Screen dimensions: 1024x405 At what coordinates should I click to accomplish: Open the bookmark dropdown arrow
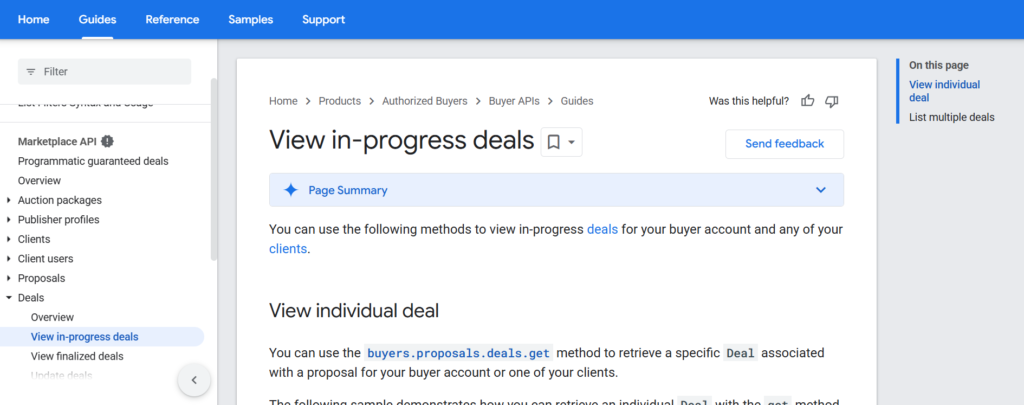[571, 142]
